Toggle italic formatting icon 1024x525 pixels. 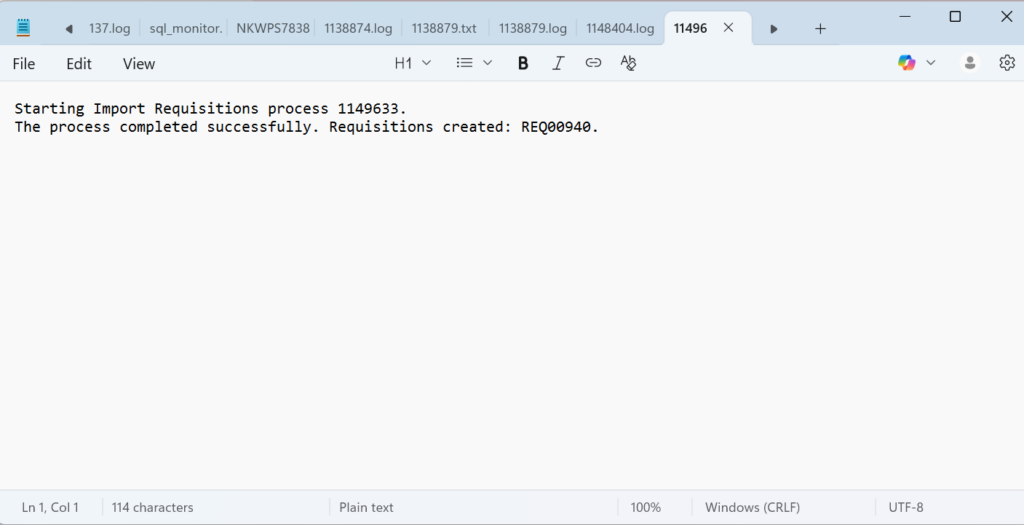(x=558, y=63)
